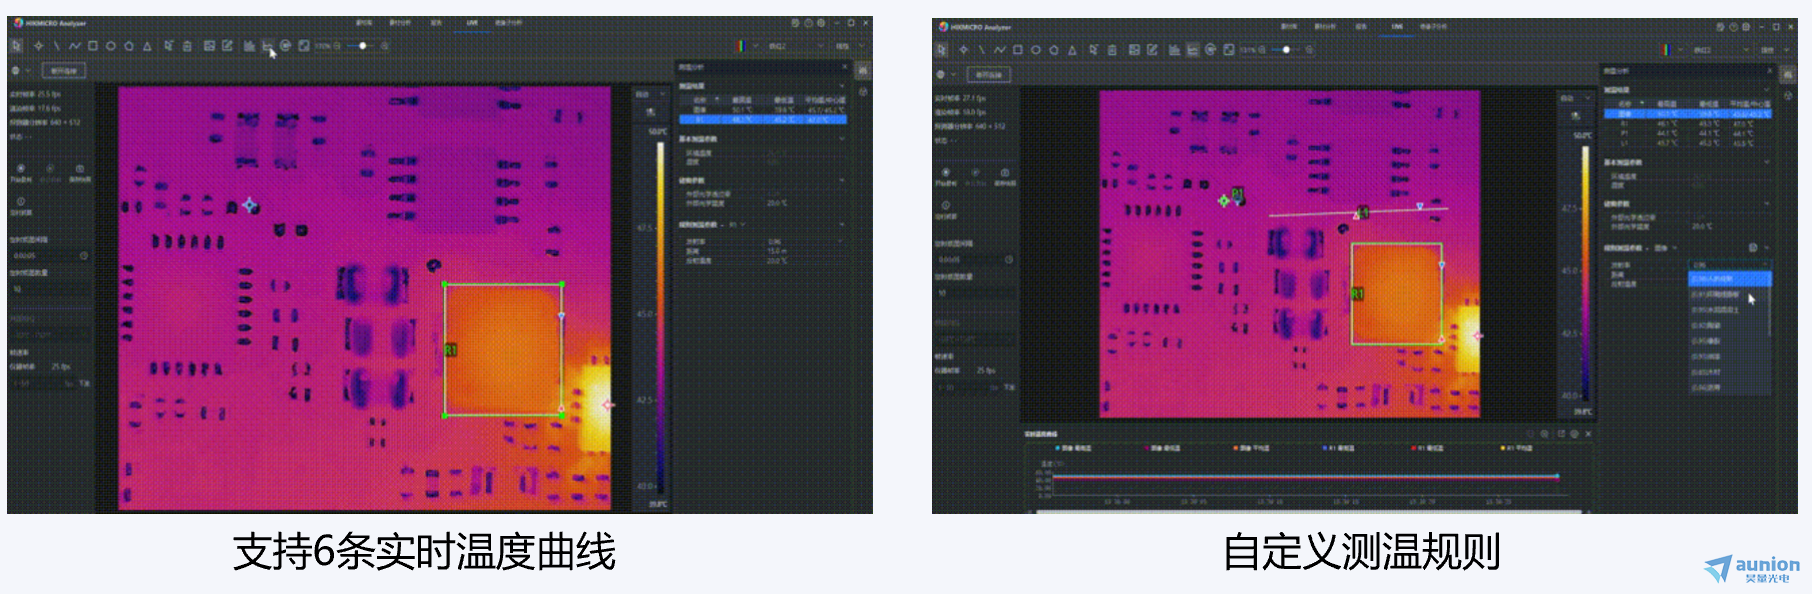Image resolution: width=1812 pixels, height=594 pixels.
Task: Select highlighted first option in emissivity dropdown list
Action: point(1728,279)
